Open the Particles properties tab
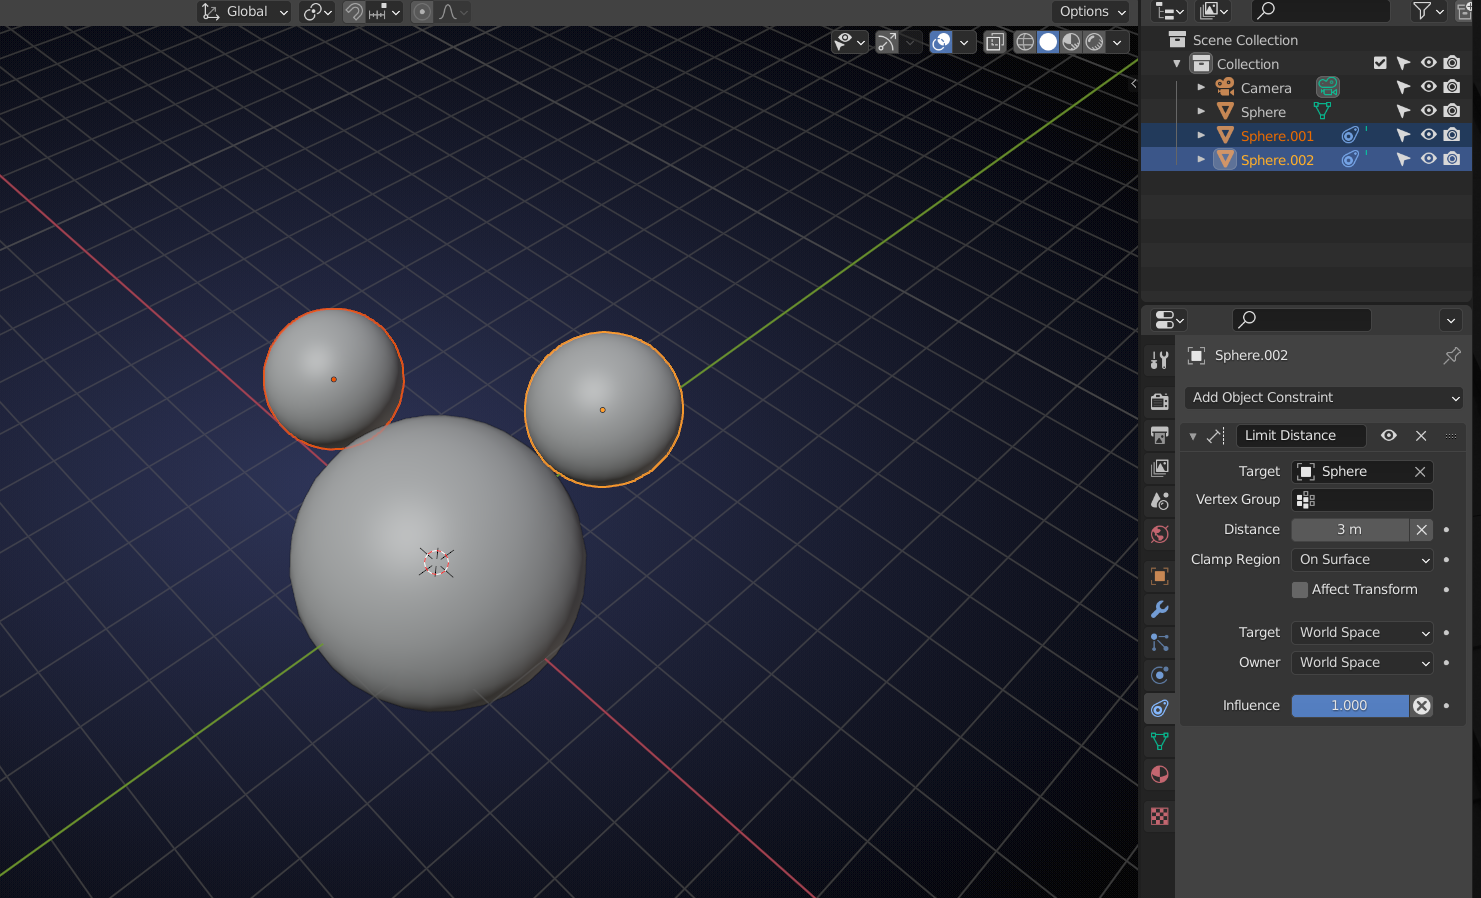Image resolution: width=1481 pixels, height=898 pixels. click(1159, 642)
